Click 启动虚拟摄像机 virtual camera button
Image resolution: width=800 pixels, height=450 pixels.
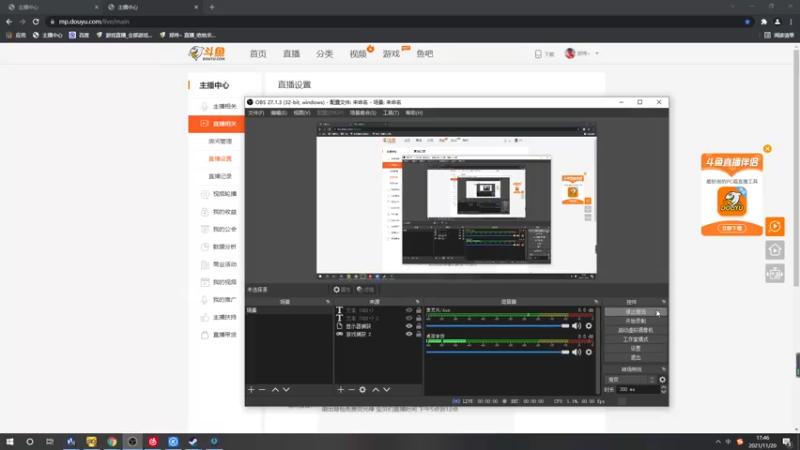pyautogui.click(x=635, y=330)
